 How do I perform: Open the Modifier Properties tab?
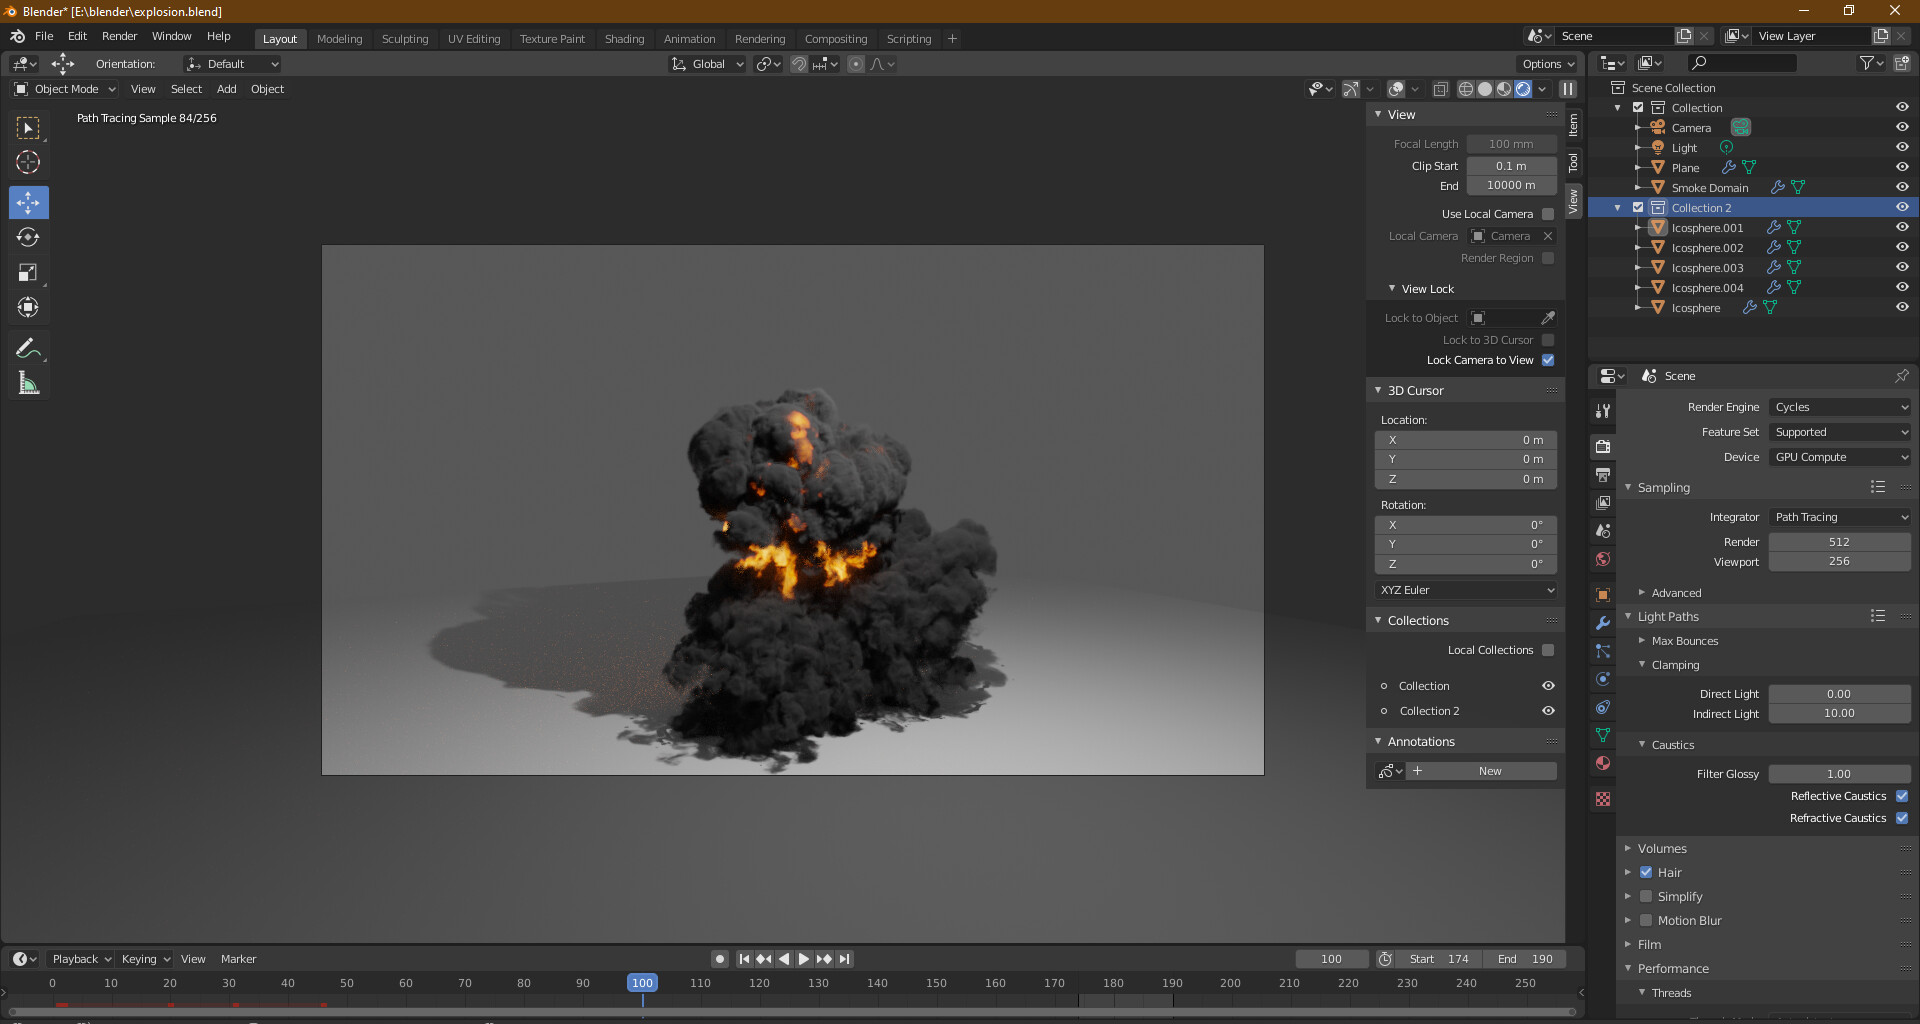coord(1602,623)
